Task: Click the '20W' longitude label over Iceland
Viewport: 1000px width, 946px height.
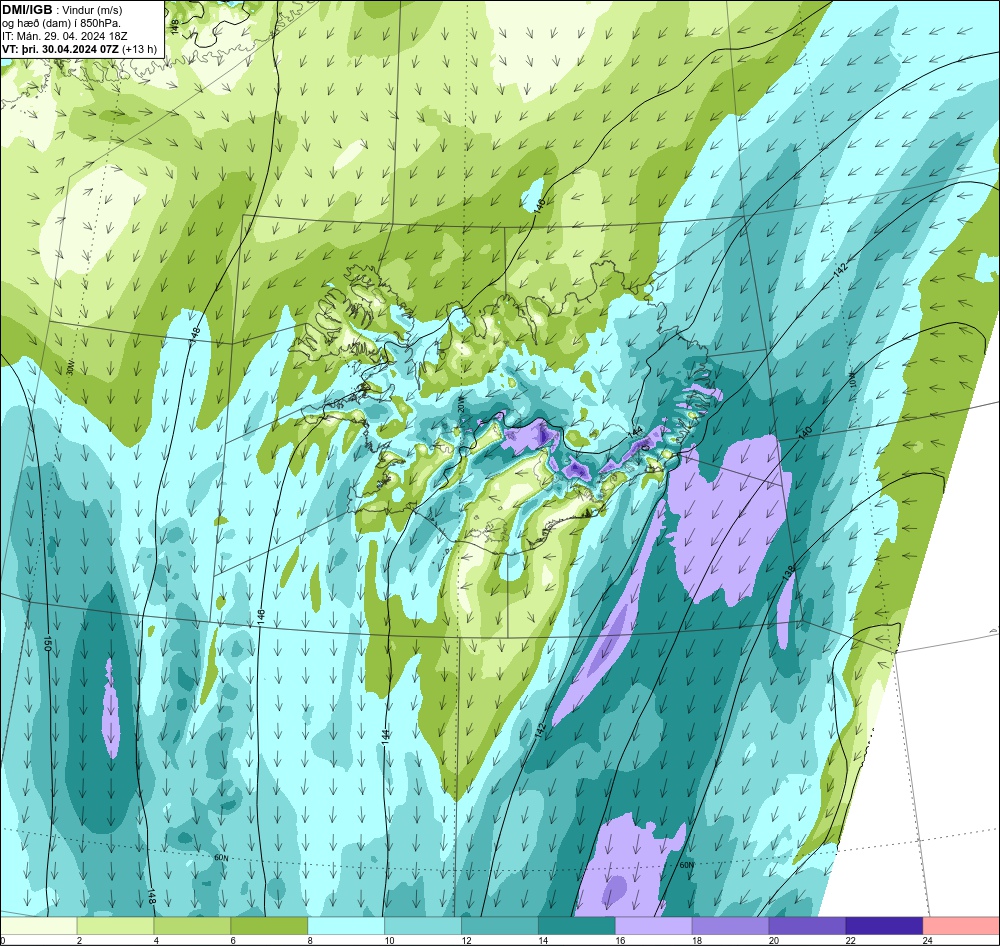Action: [x=462, y=404]
